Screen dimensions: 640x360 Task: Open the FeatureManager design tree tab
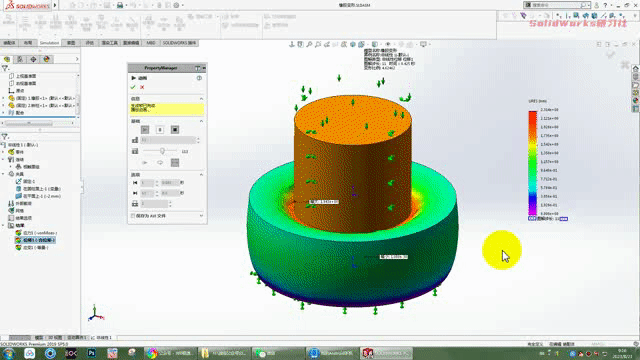pos(7,59)
